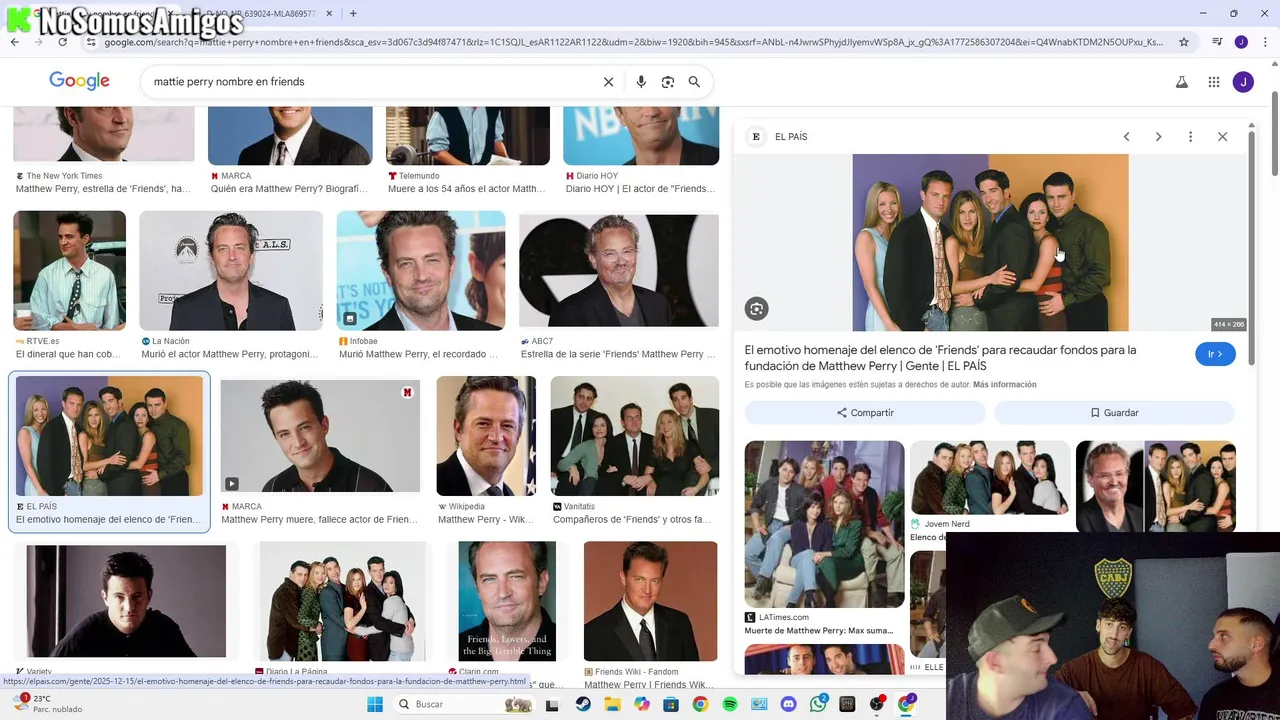This screenshot has width=1280, height=720.
Task: Bookmark this page with the star icon
Action: [x=1184, y=42]
